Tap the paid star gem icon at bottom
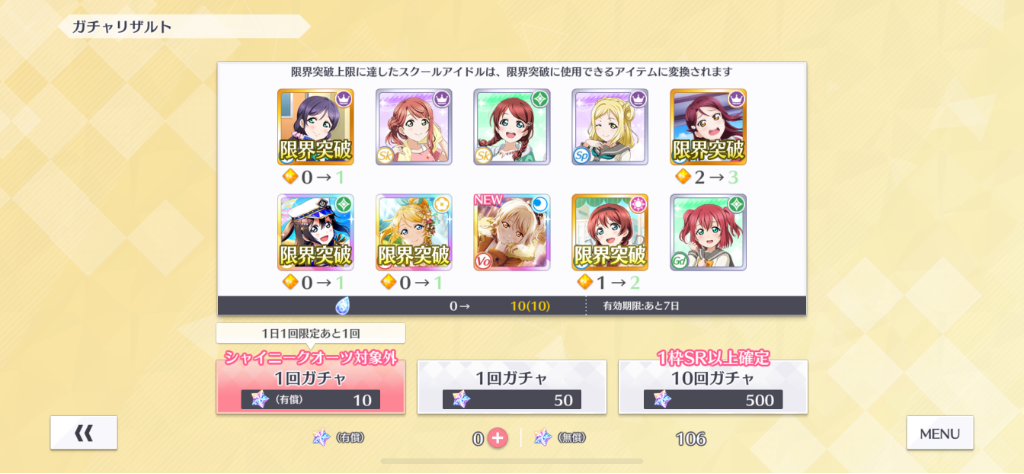 pyautogui.click(x=322, y=438)
